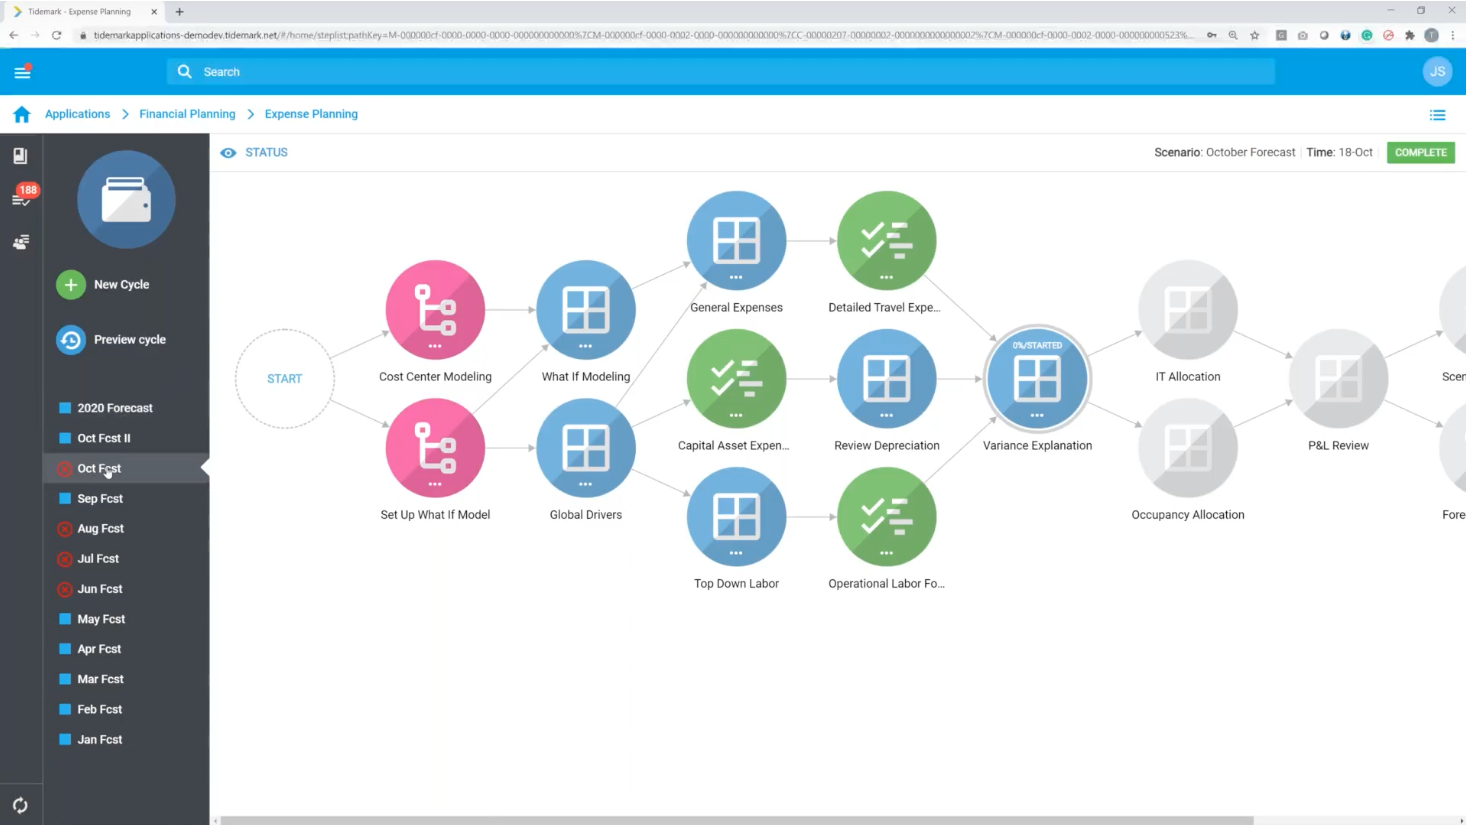Expand the three dots on Review Depreciation
The height and width of the screenshot is (825, 1466).
886,415
